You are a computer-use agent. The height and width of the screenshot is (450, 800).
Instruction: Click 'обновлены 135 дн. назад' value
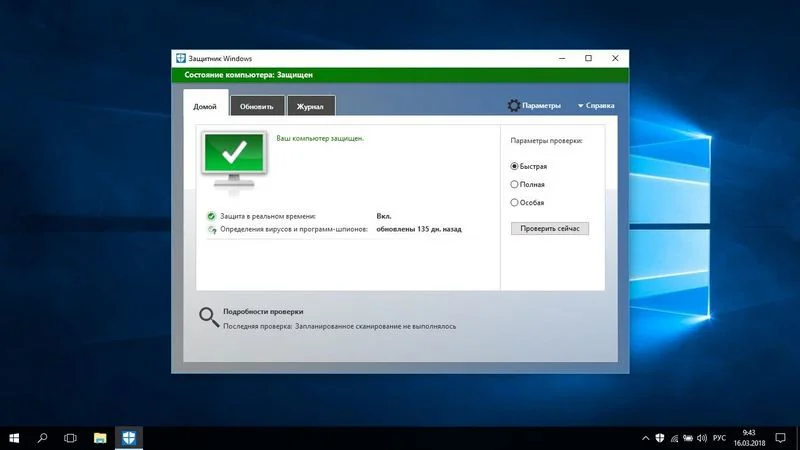[419, 229]
